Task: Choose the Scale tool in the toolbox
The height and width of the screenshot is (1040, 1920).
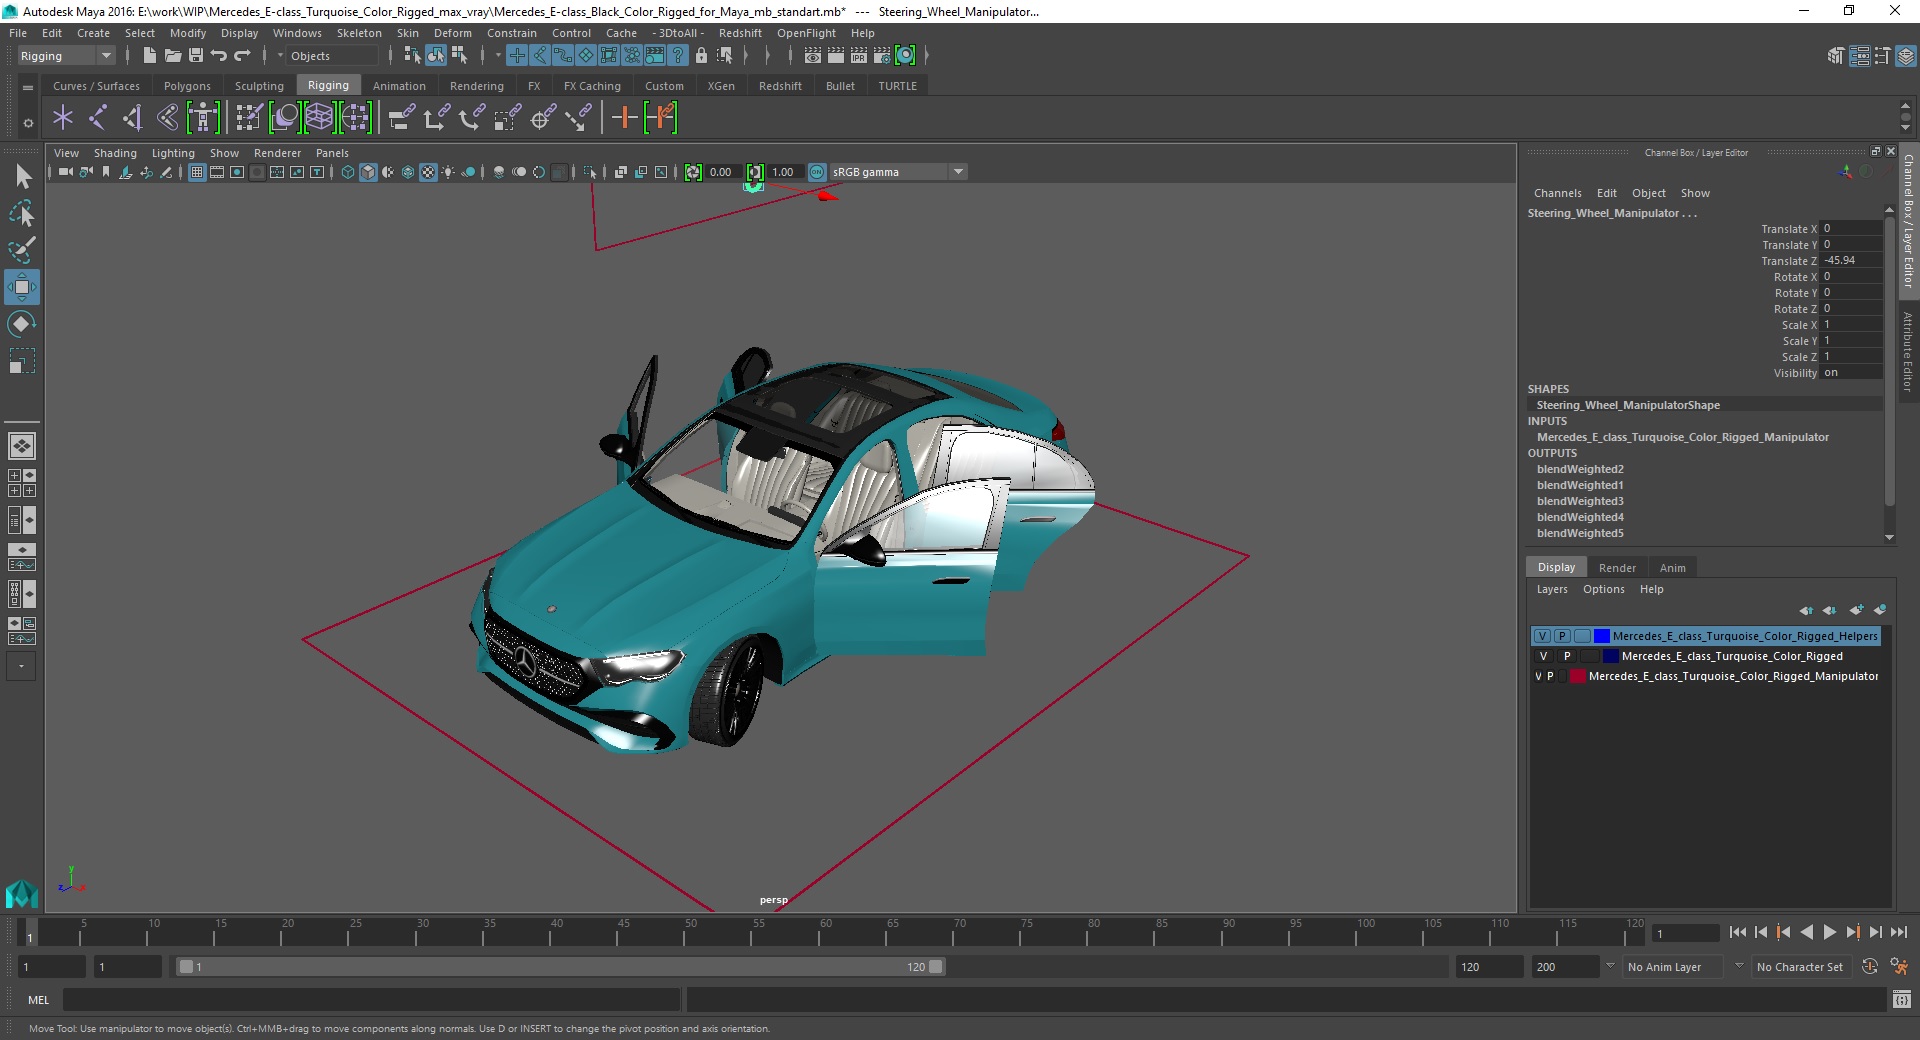Action: [x=21, y=361]
